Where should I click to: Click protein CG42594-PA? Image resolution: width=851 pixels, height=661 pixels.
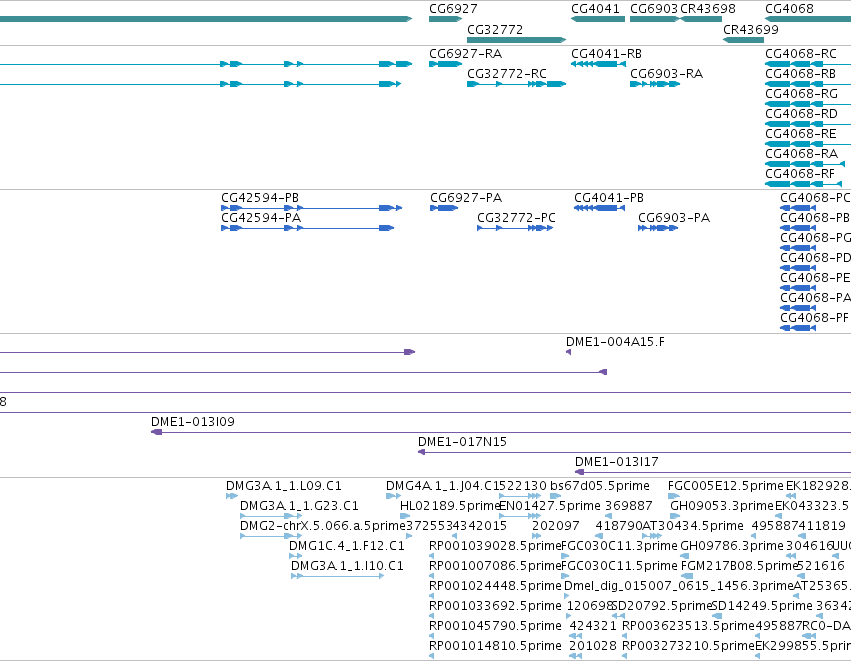pos(261,218)
